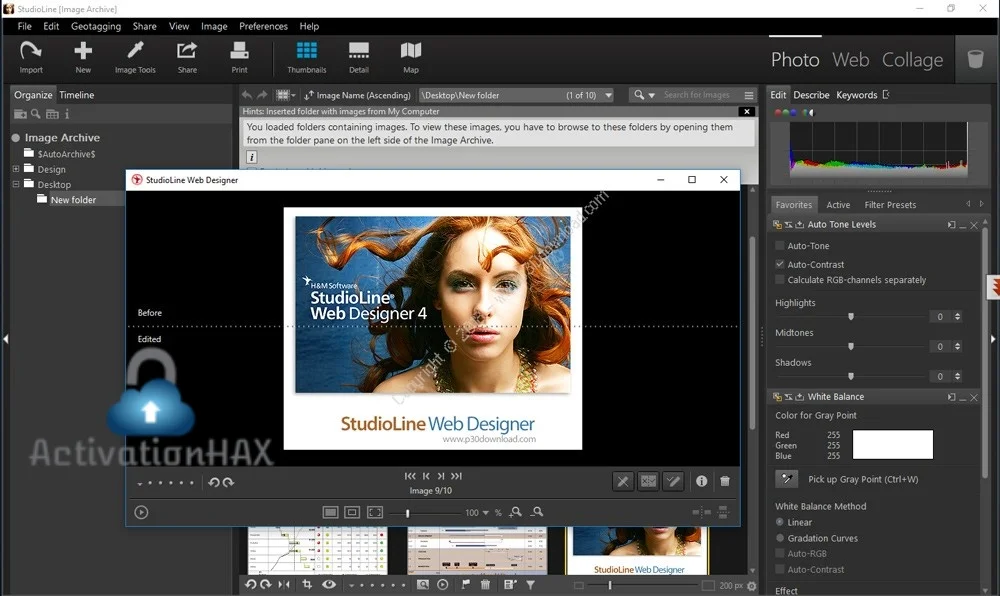Open the folder path dropdown arrow
This screenshot has height=596, width=1000.
coord(609,95)
